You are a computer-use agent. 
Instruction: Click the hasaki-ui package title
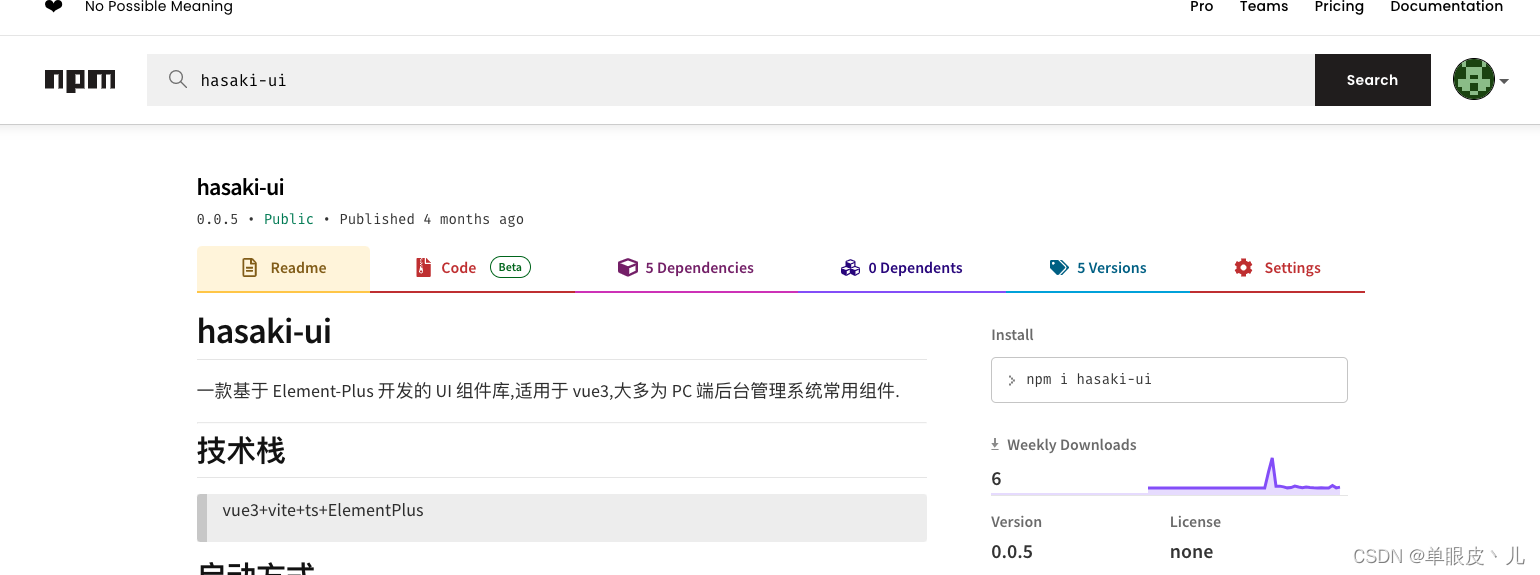tap(241, 187)
